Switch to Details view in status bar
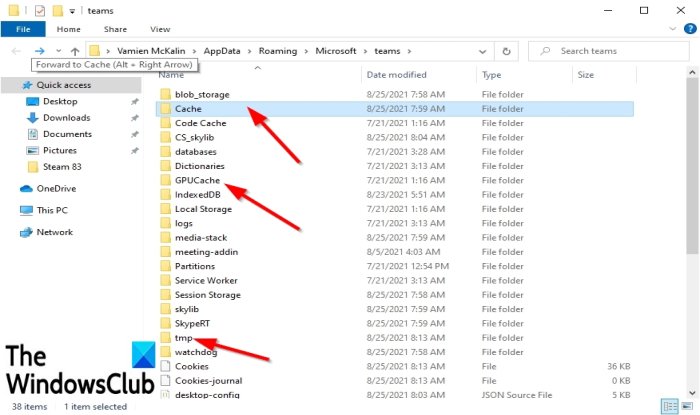This screenshot has width=700, height=415. point(670,406)
